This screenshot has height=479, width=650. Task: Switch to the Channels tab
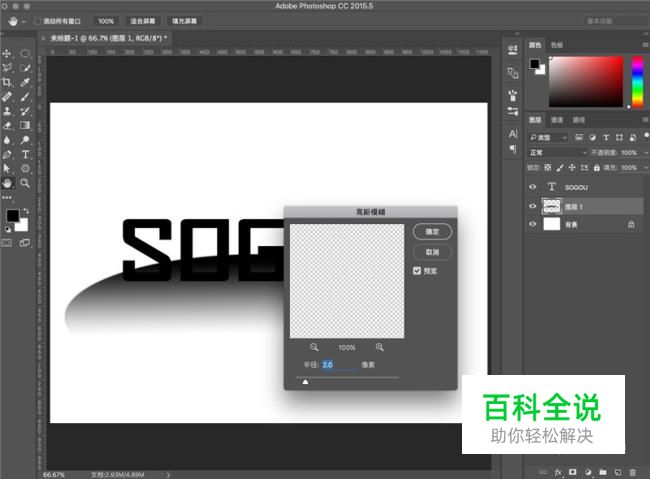point(557,120)
